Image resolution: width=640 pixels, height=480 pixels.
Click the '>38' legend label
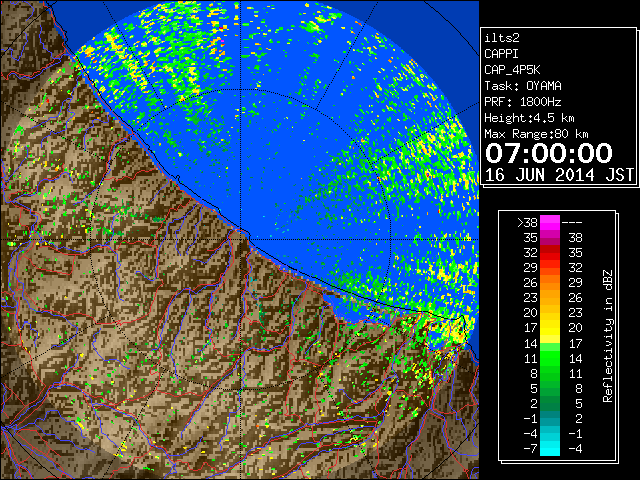coord(527,223)
